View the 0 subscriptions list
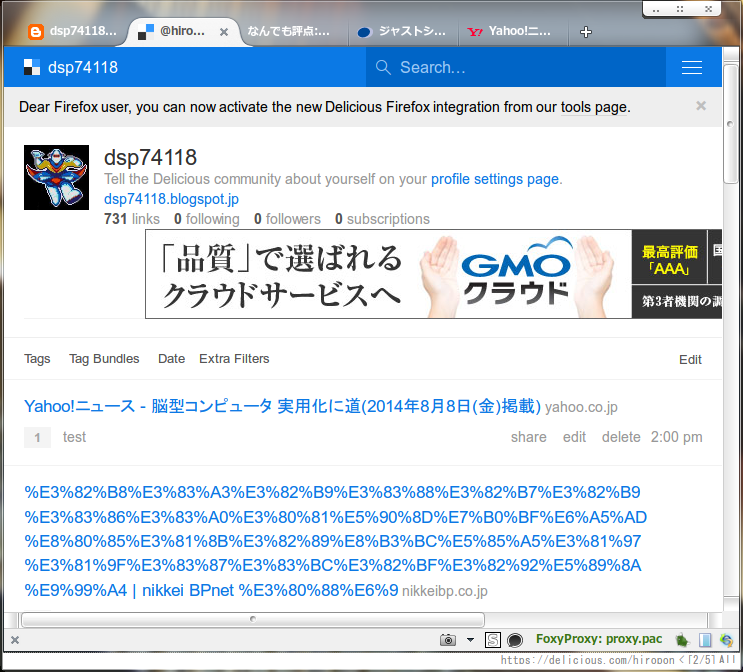The height and width of the screenshot is (672, 743). point(382,219)
